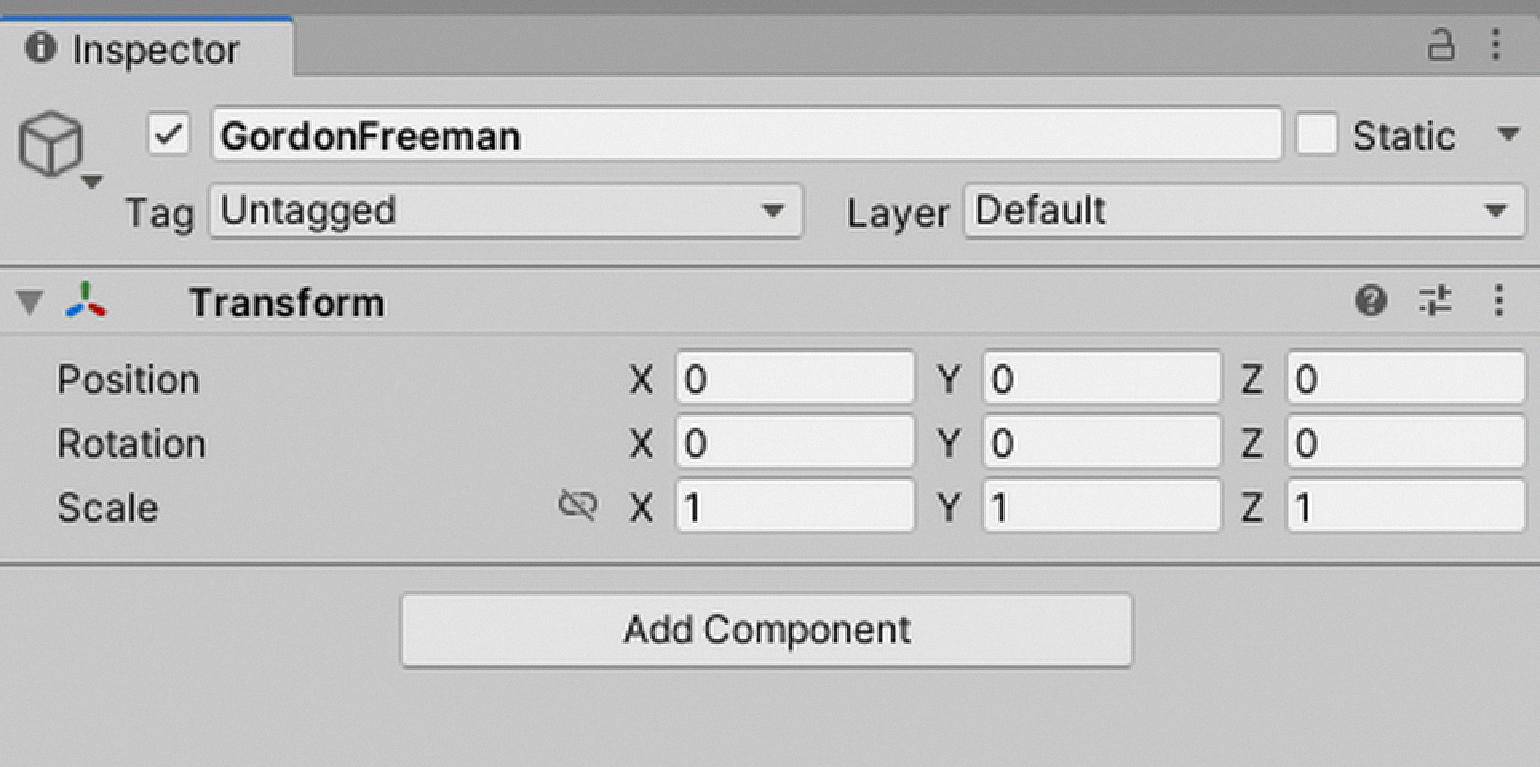
Task: Toggle the Scale constrain proportions link icon
Action: coord(577,507)
